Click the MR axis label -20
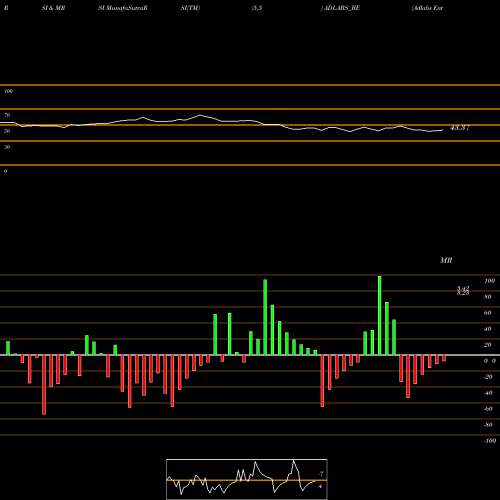Viewport: 500px width, 500px height. 488,377
